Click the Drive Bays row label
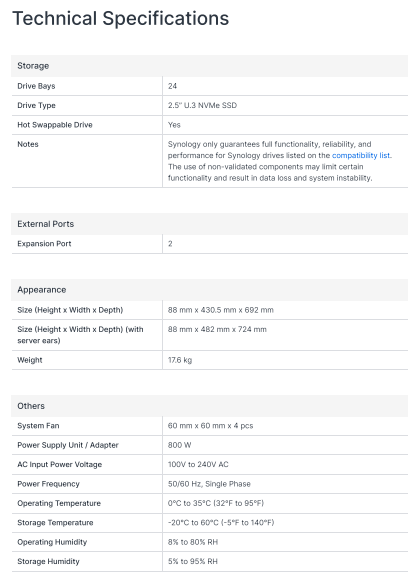The width and height of the screenshot is (413, 576). coord(36,86)
